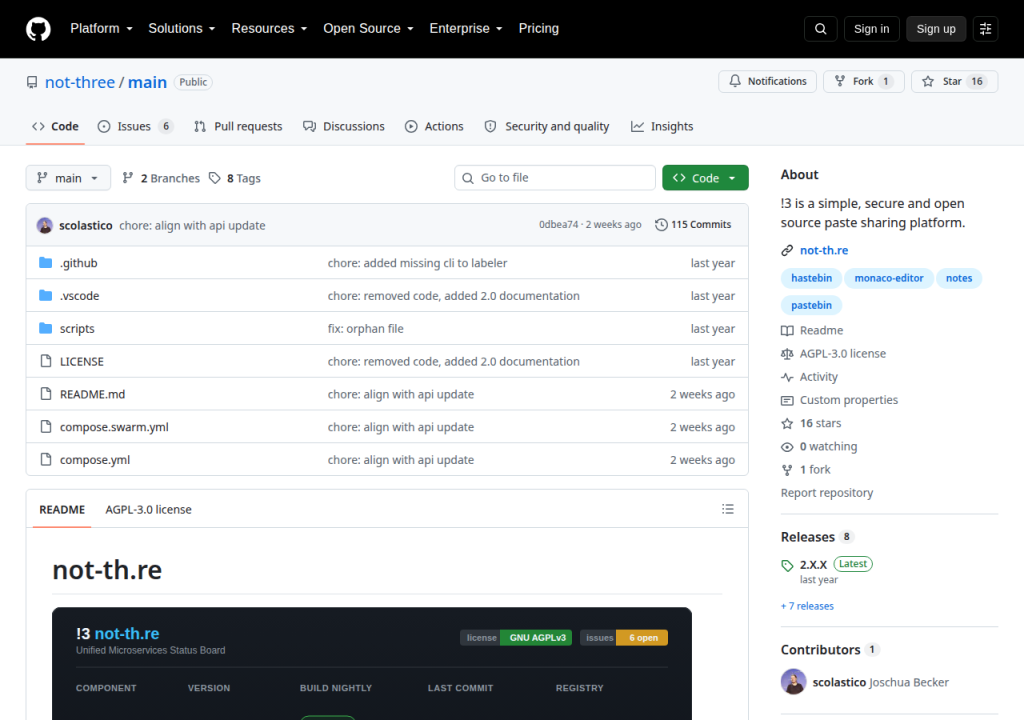Open the Discussions tab

(x=344, y=126)
